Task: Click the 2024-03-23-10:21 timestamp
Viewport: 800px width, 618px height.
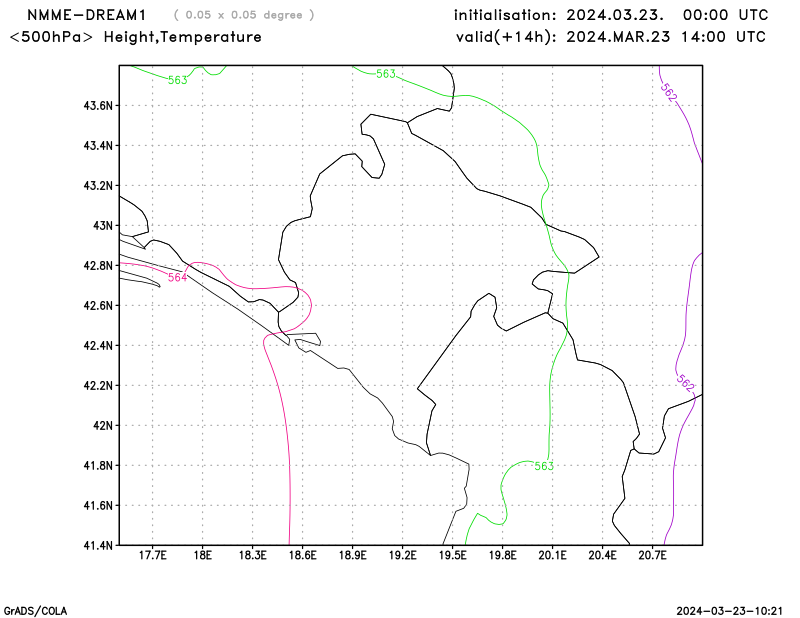Action: (730, 611)
